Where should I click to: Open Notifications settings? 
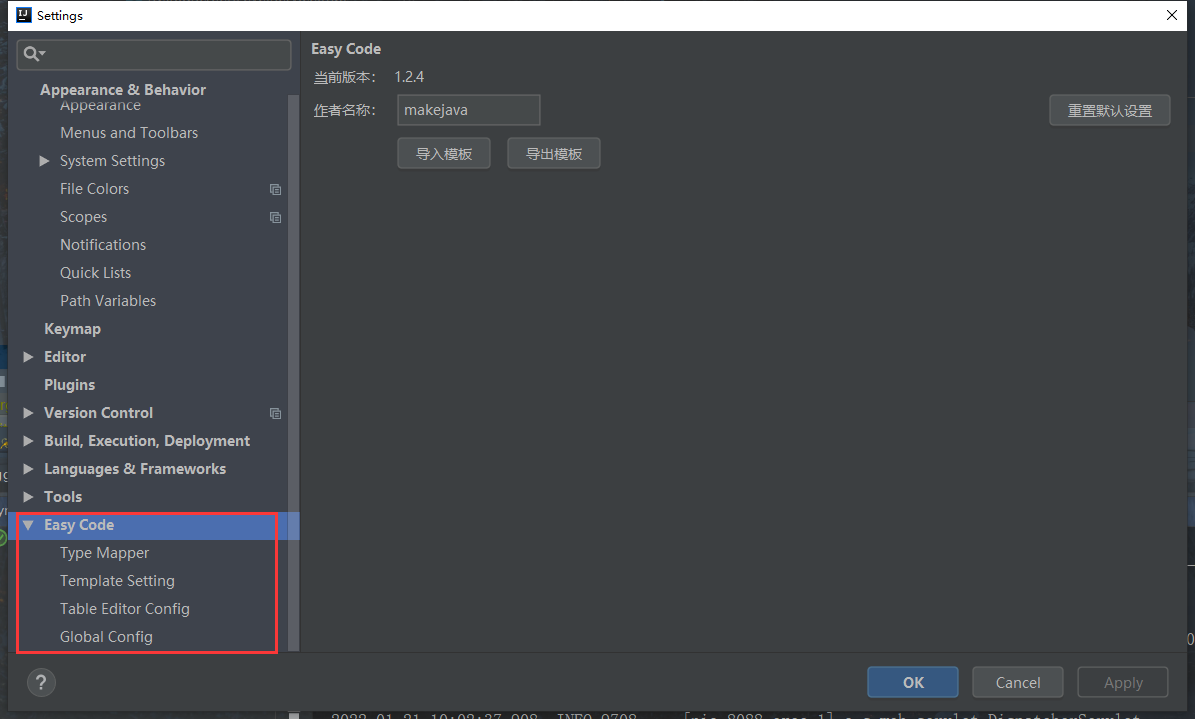coord(103,245)
